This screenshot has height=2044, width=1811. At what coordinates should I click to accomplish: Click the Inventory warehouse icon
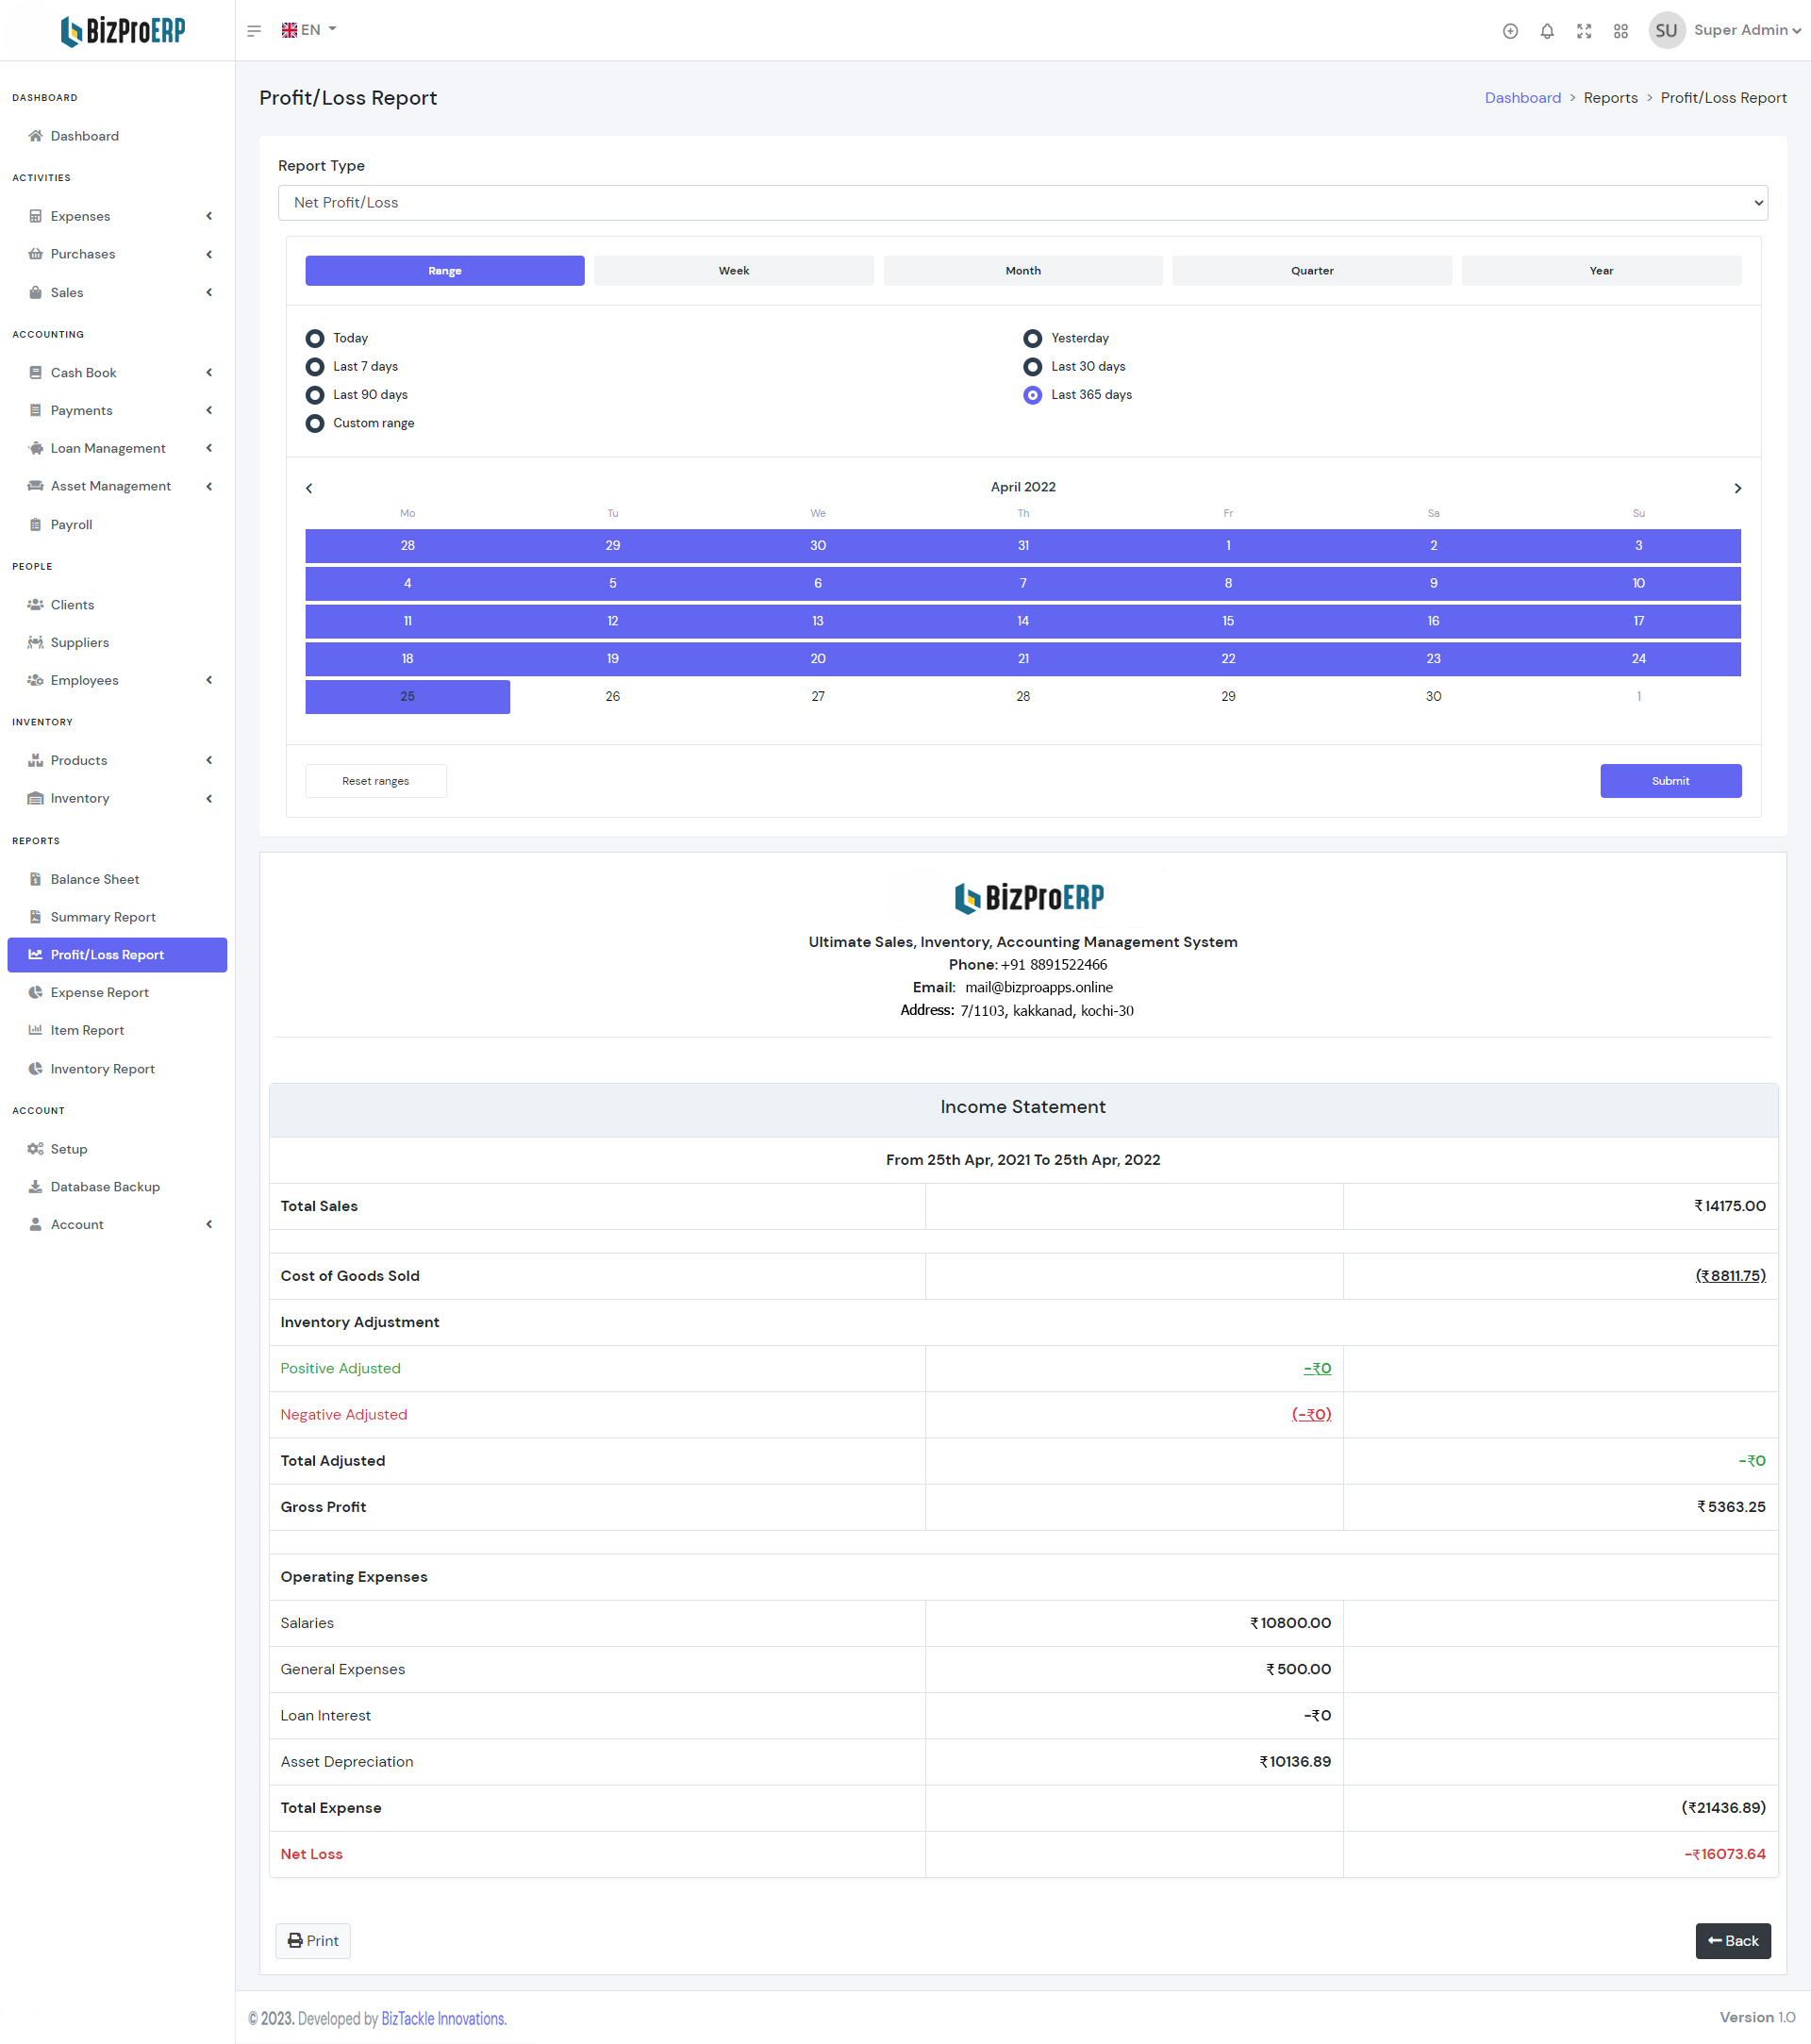pyautogui.click(x=36, y=798)
